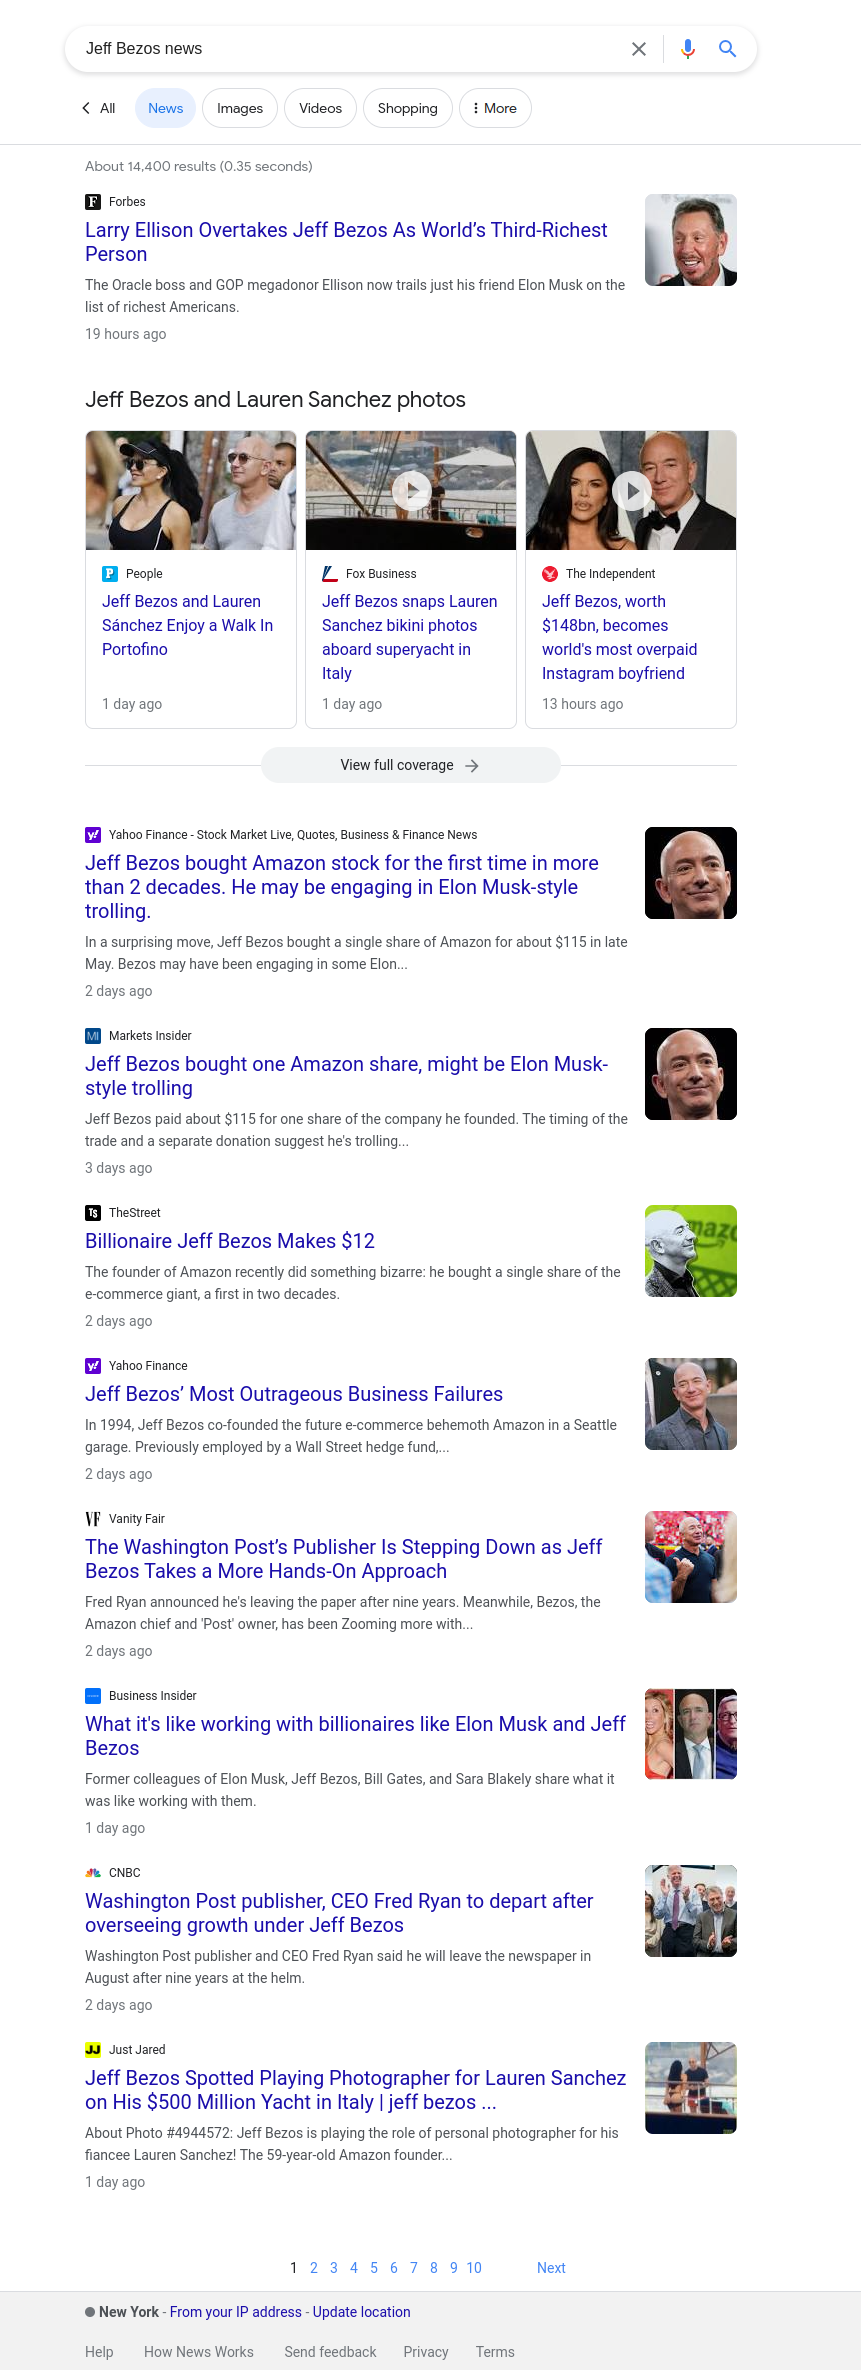Viewport: 861px width, 2370px height.
Task: Go to results page 2
Action: pos(314,2268)
